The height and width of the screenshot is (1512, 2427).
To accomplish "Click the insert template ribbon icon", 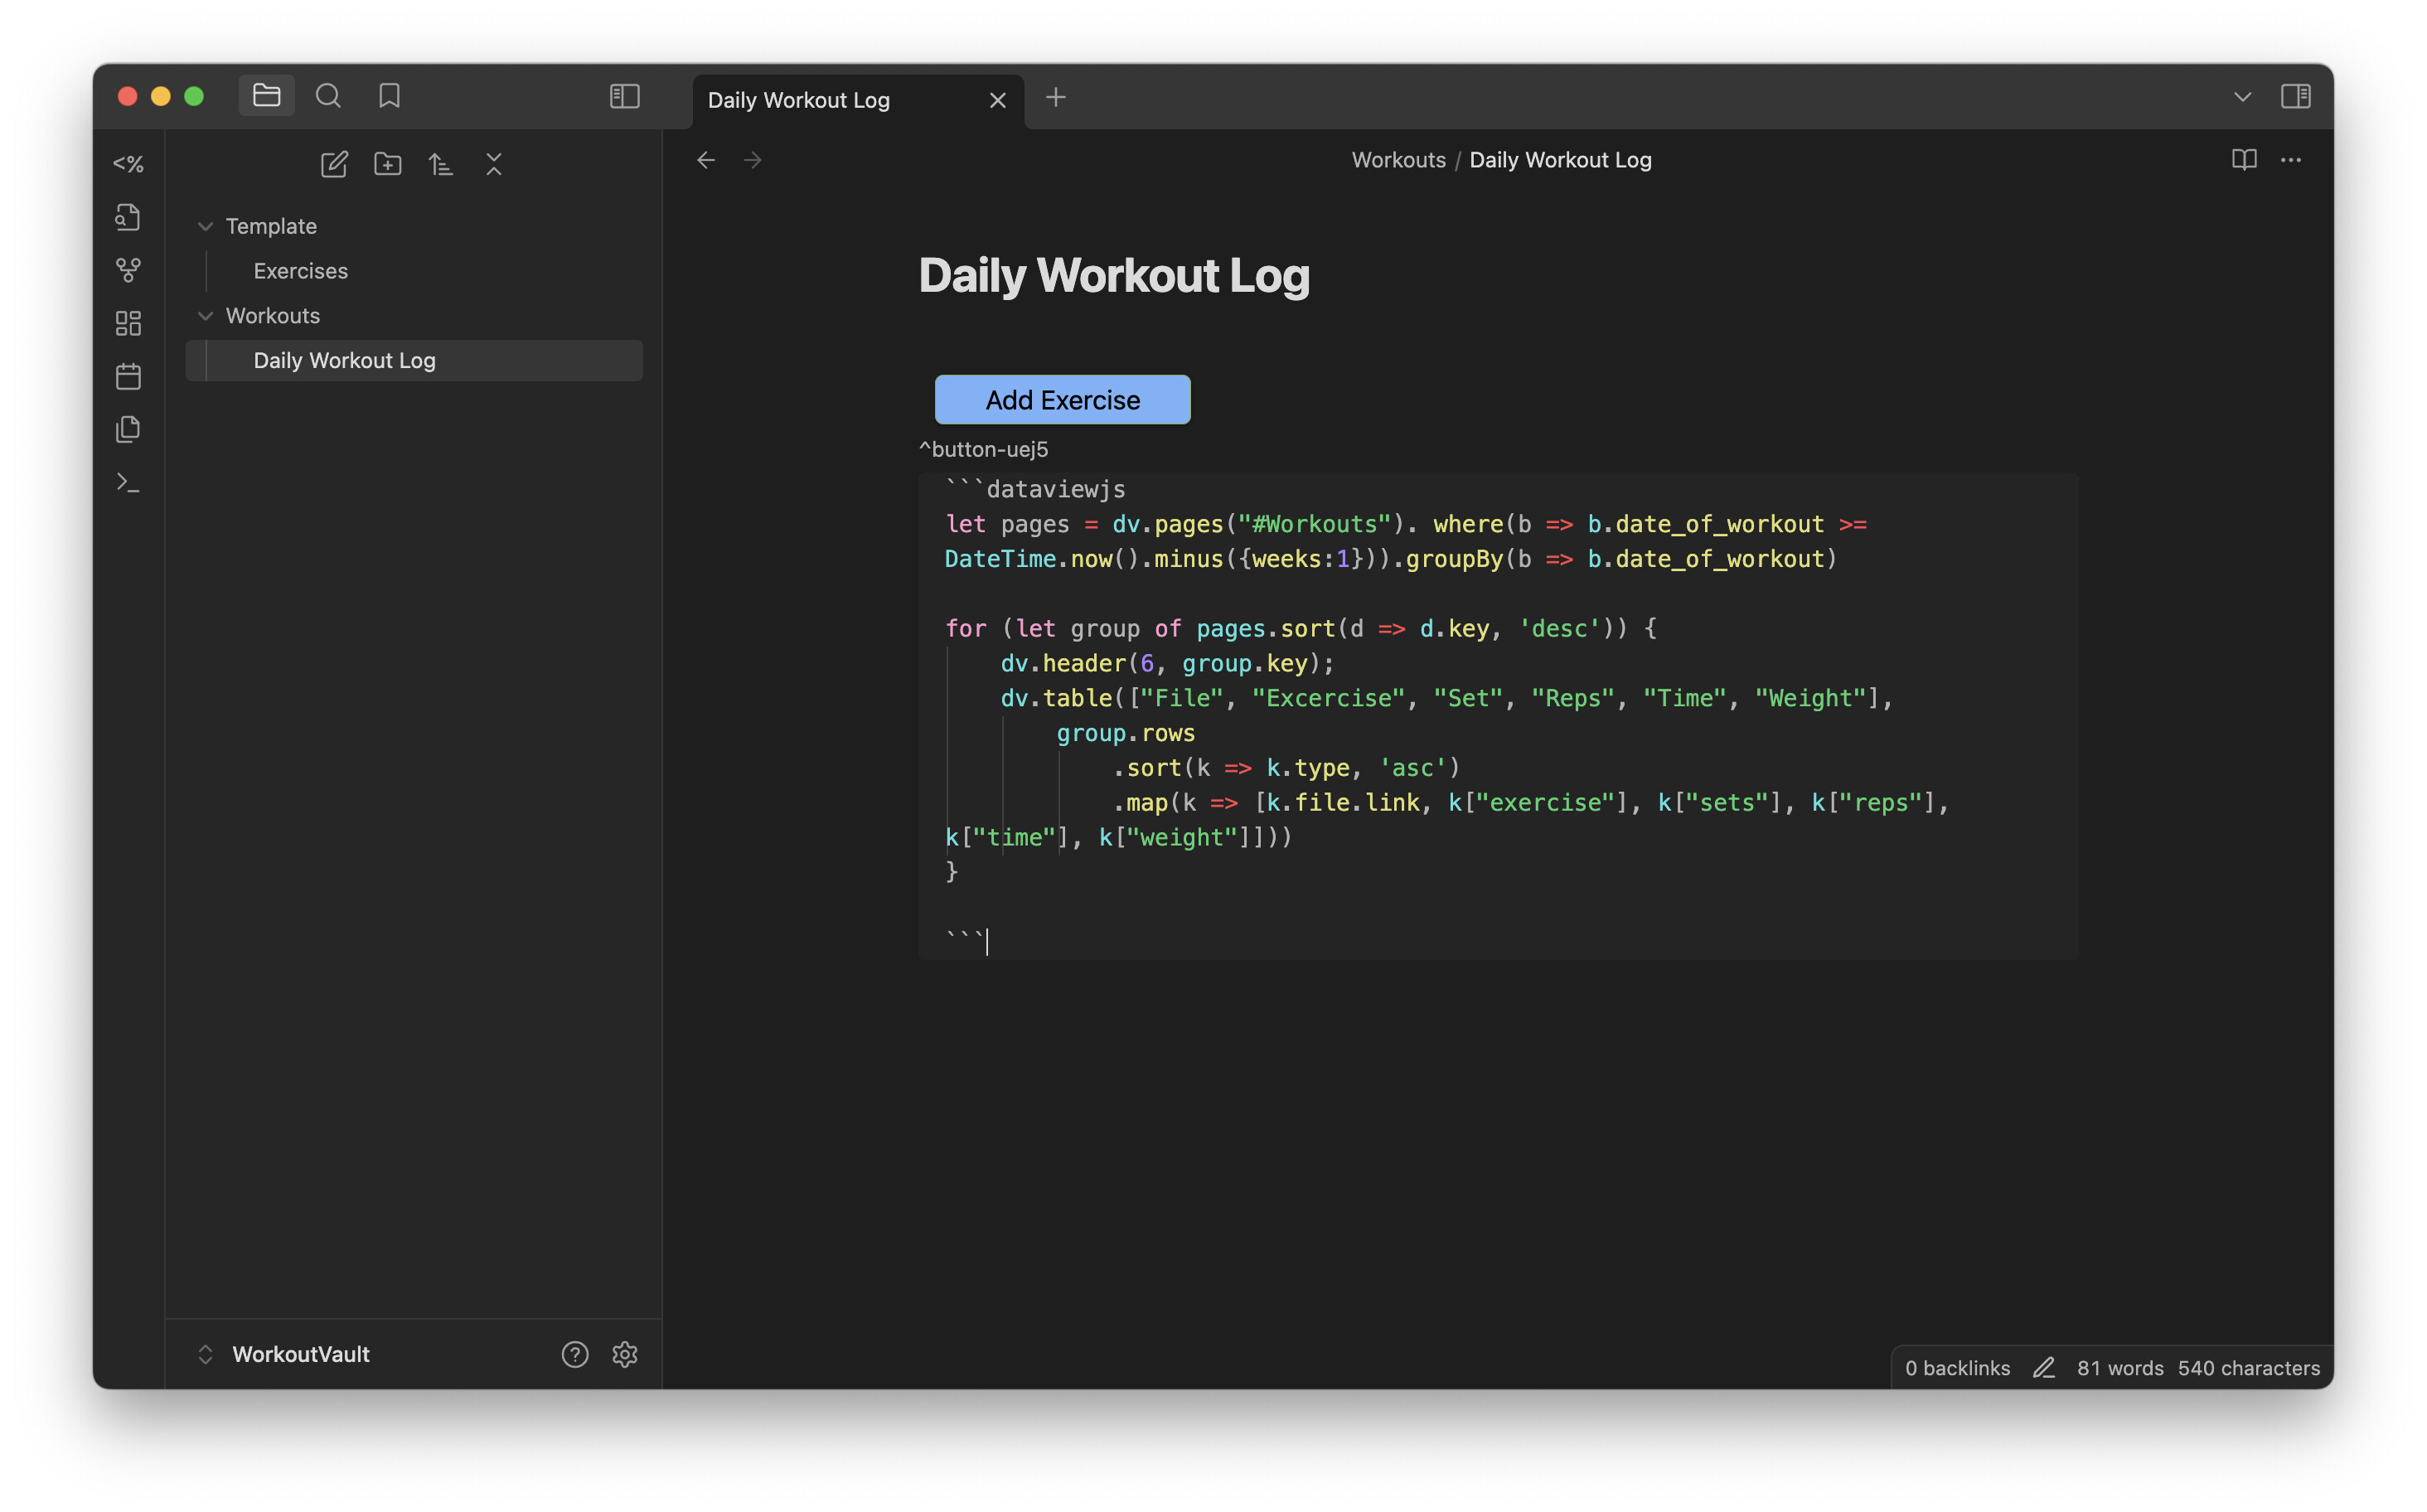I will pyautogui.click(x=128, y=429).
